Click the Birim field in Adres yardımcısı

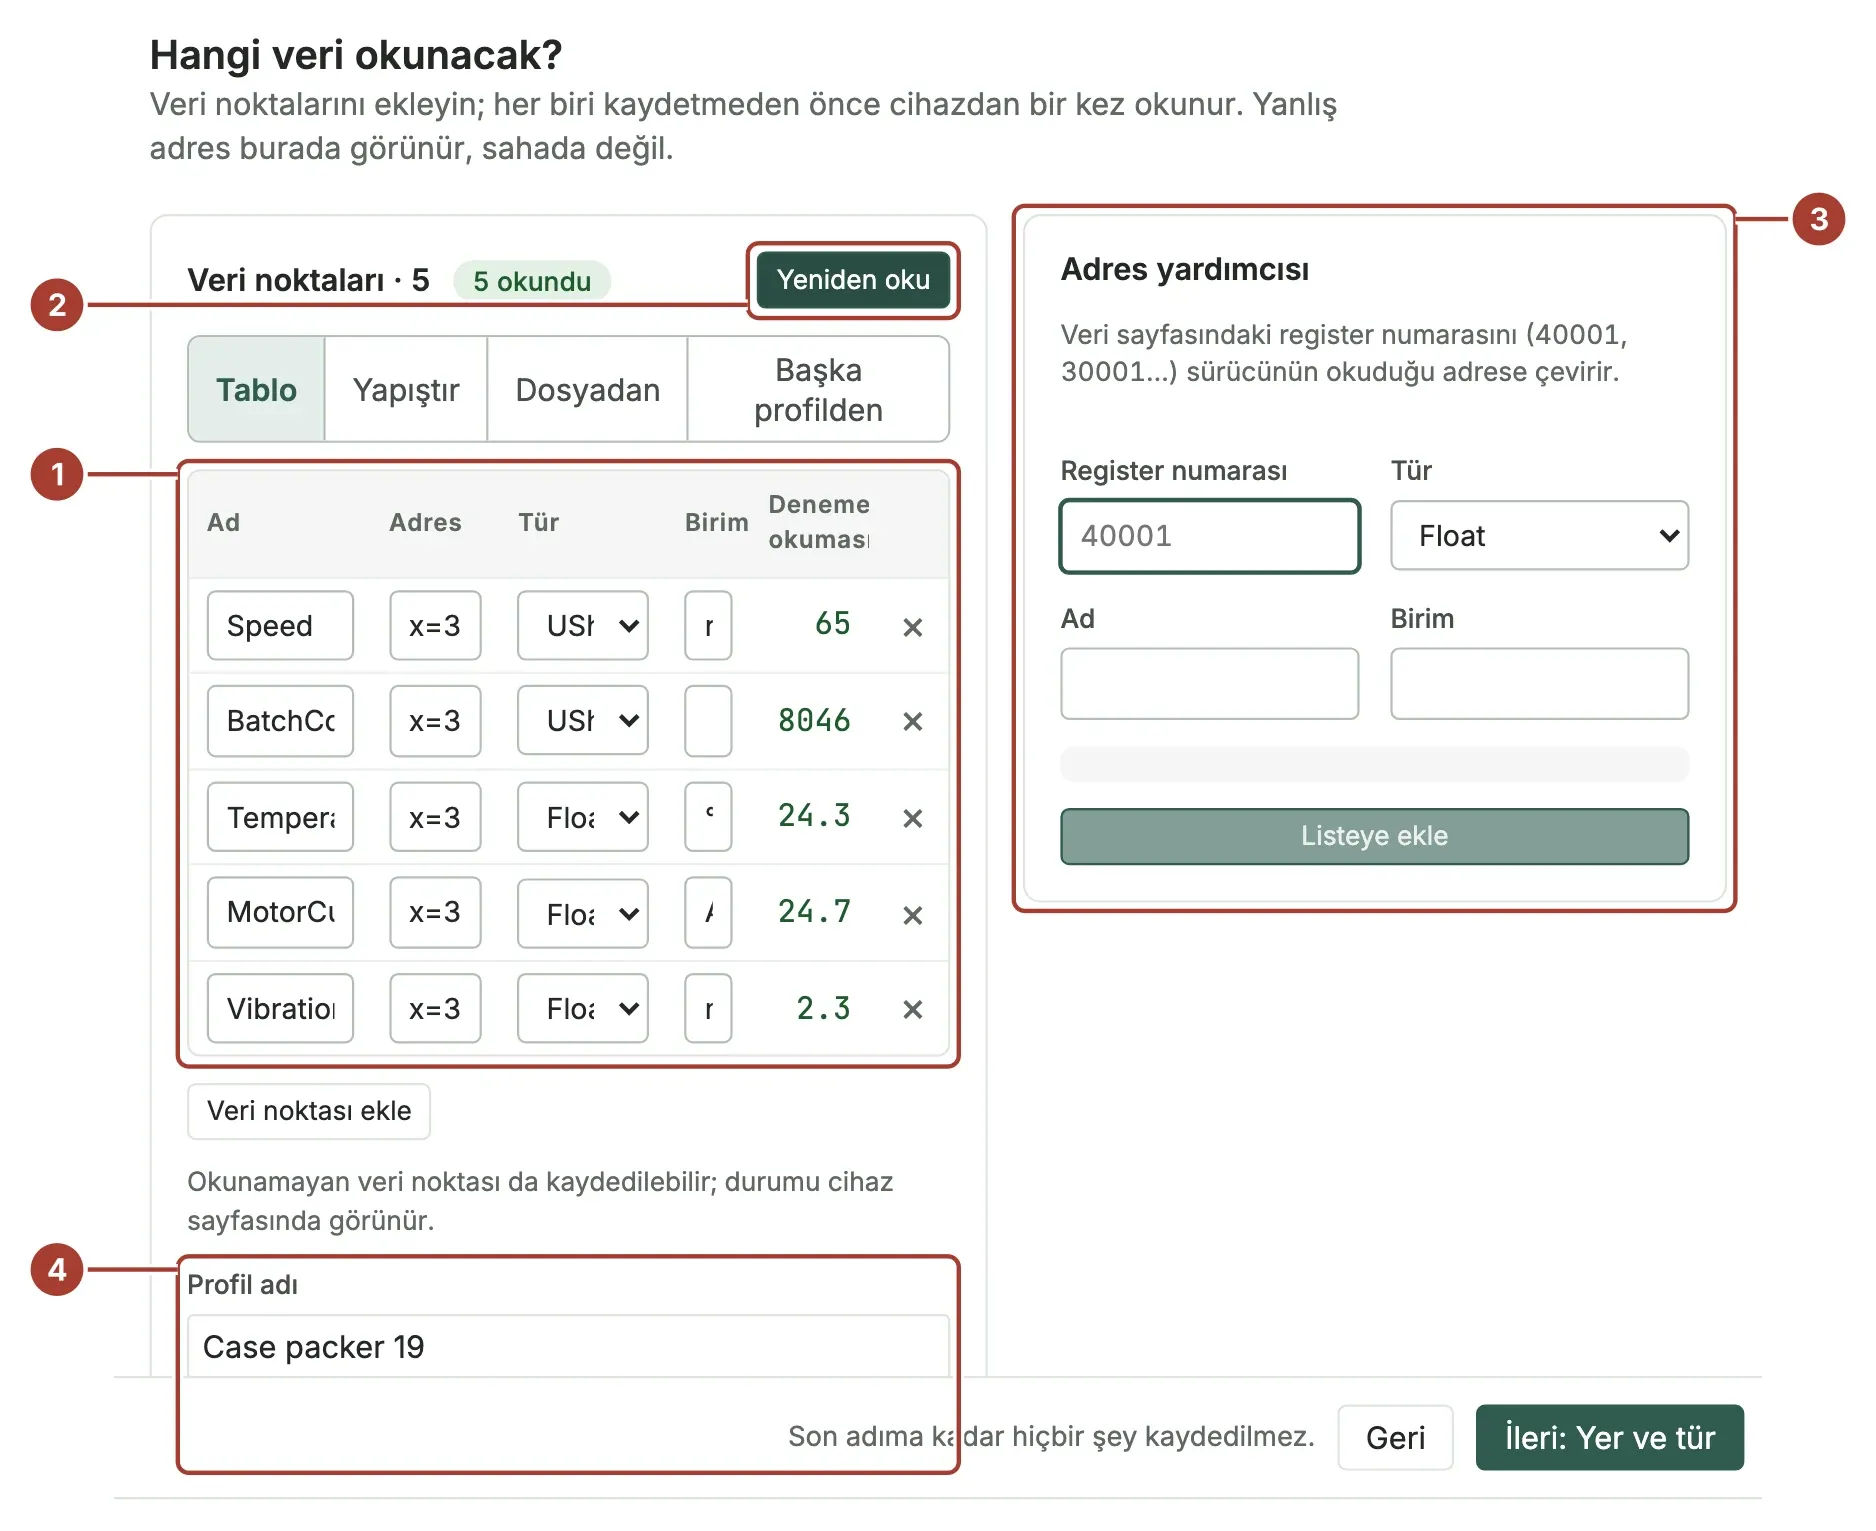[1539, 684]
